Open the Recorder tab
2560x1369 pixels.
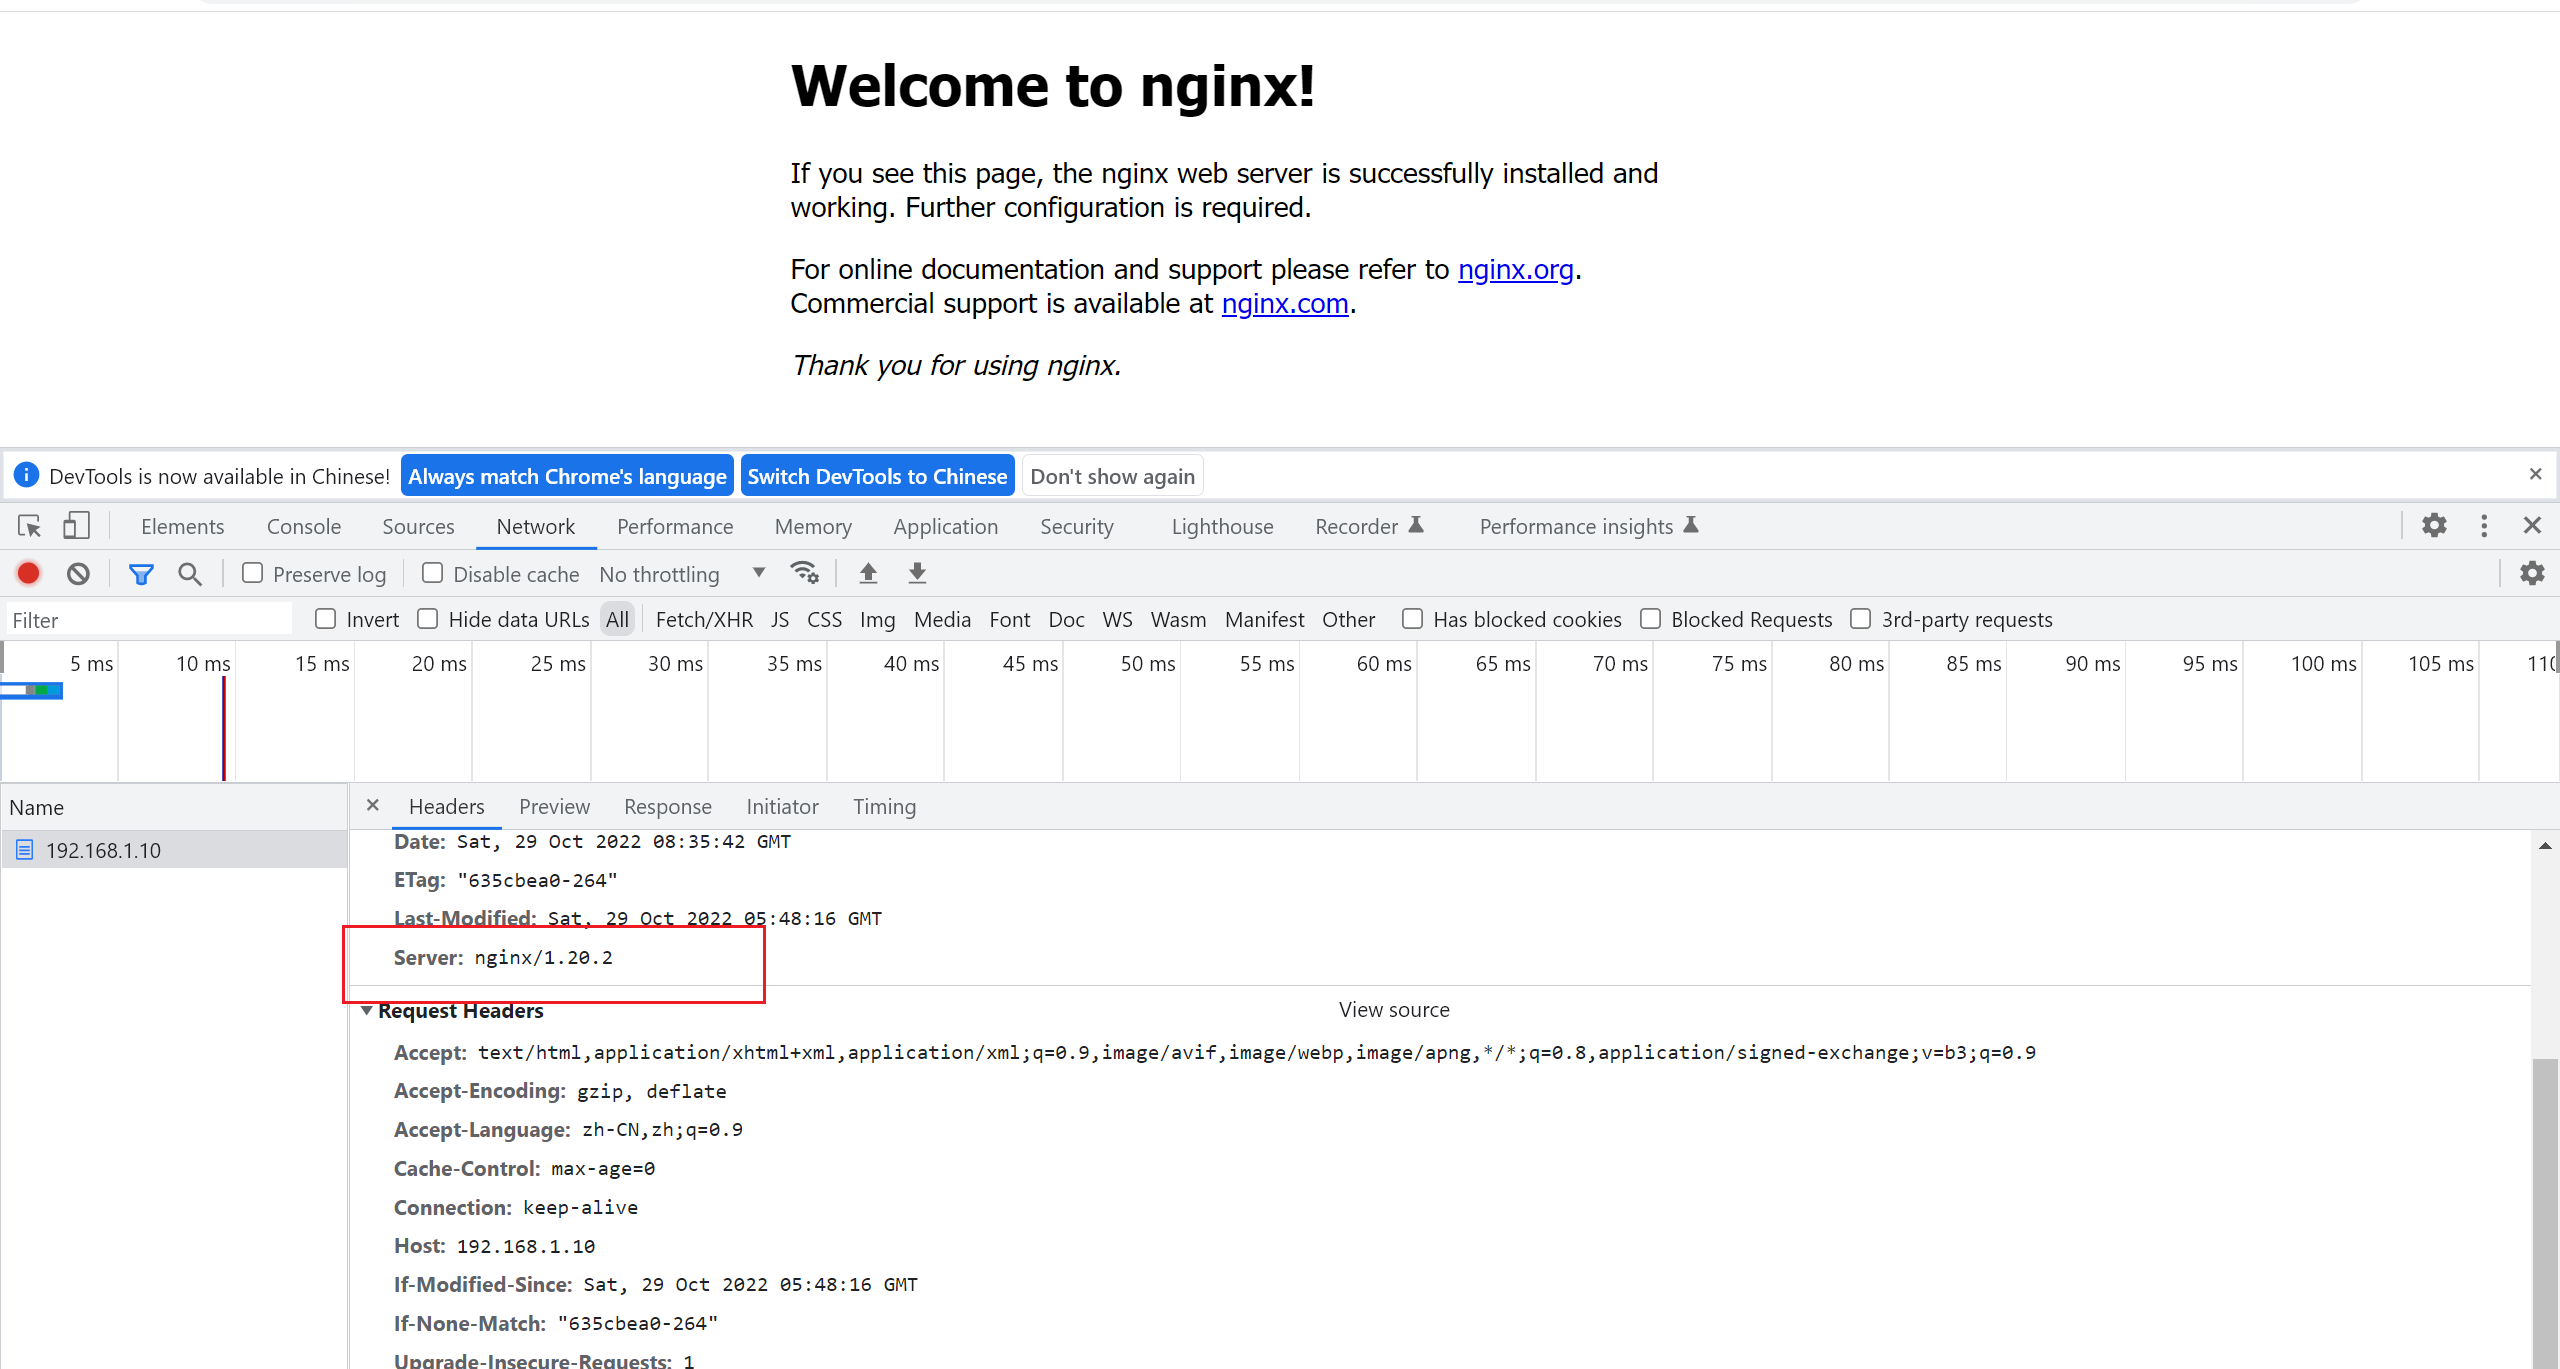(1369, 527)
